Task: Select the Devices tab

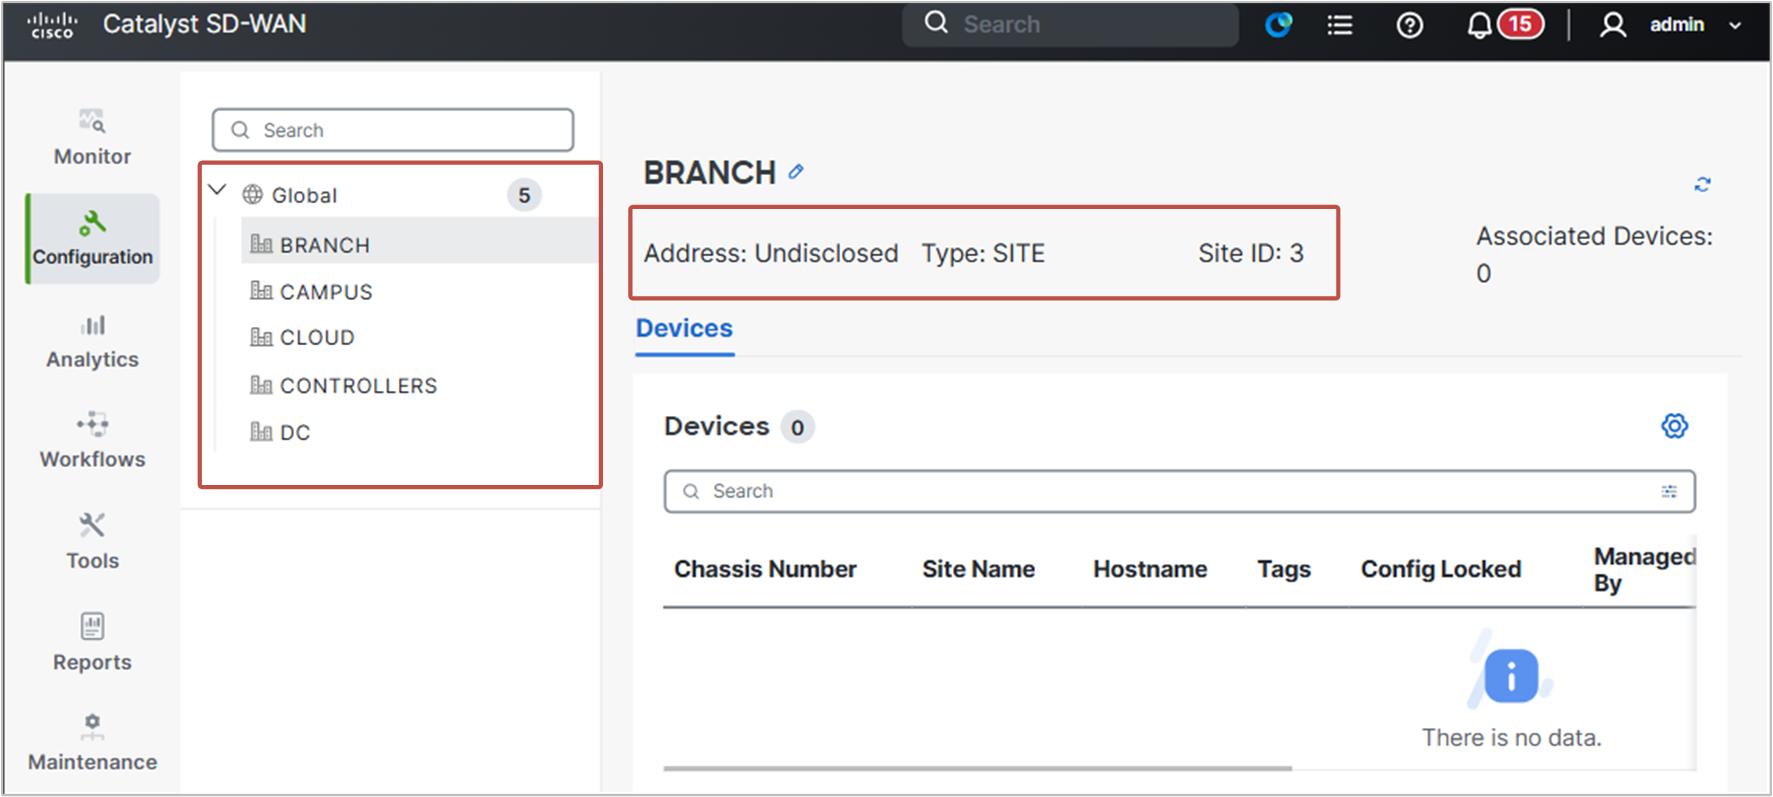Action: 684,328
